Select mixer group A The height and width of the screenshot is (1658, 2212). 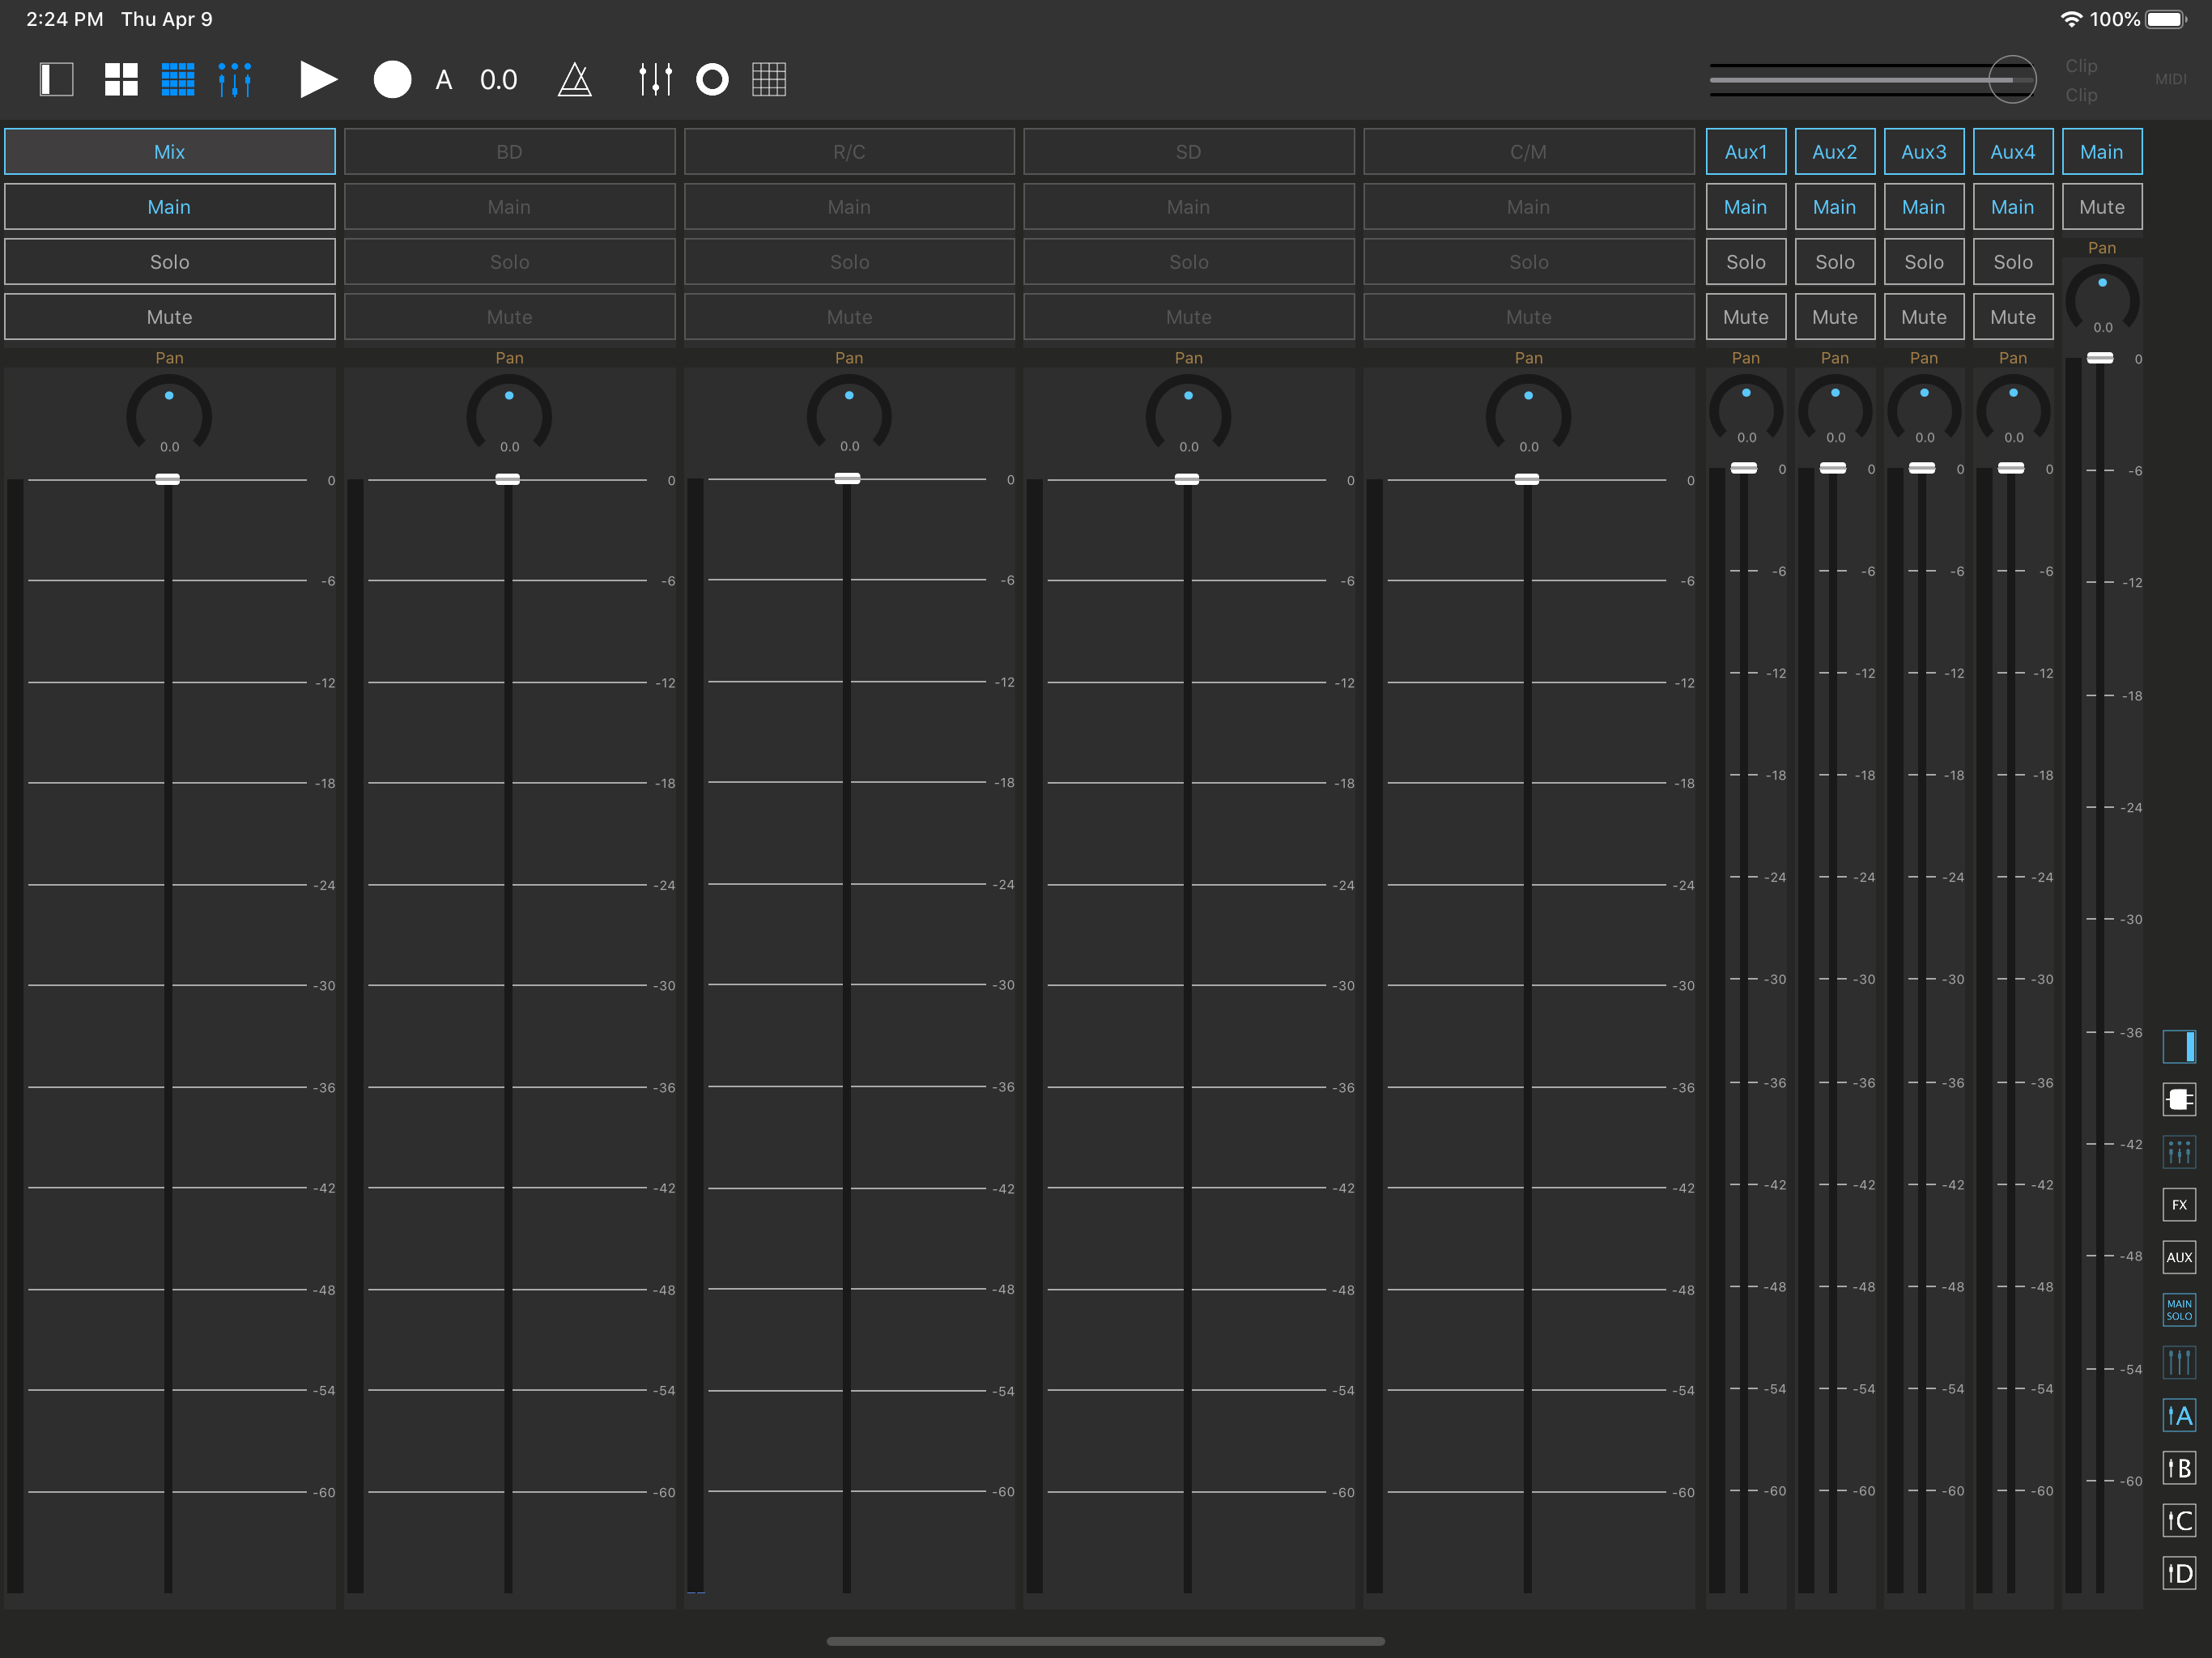2179,1416
